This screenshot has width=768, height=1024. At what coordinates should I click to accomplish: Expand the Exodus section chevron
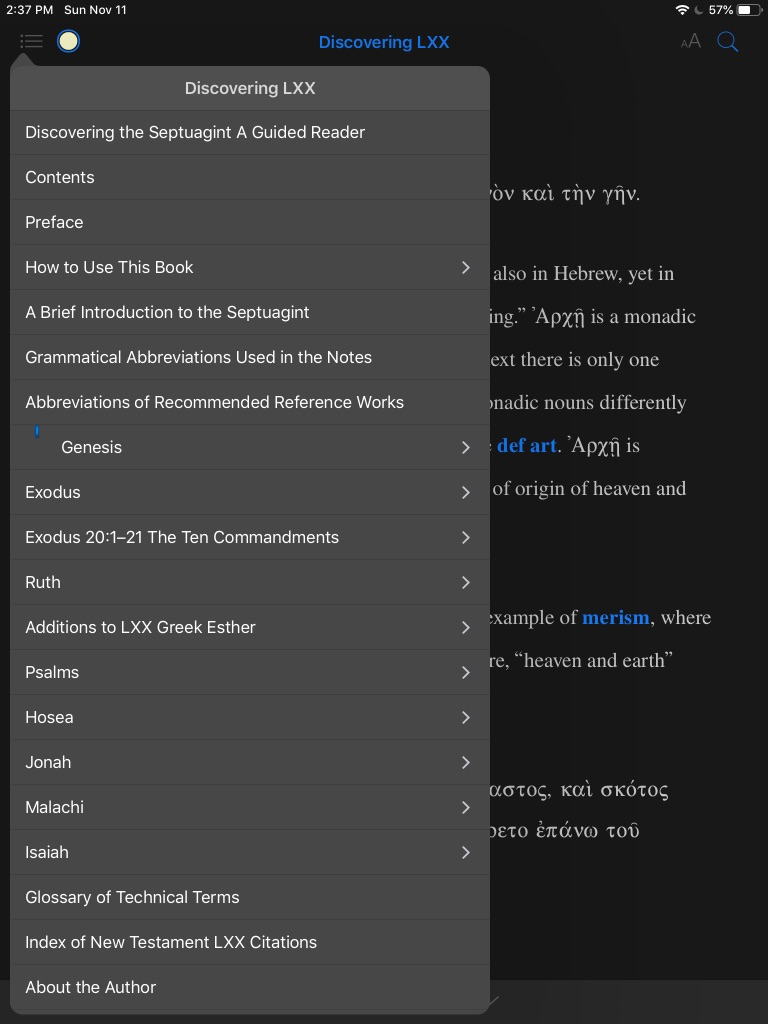(465, 492)
